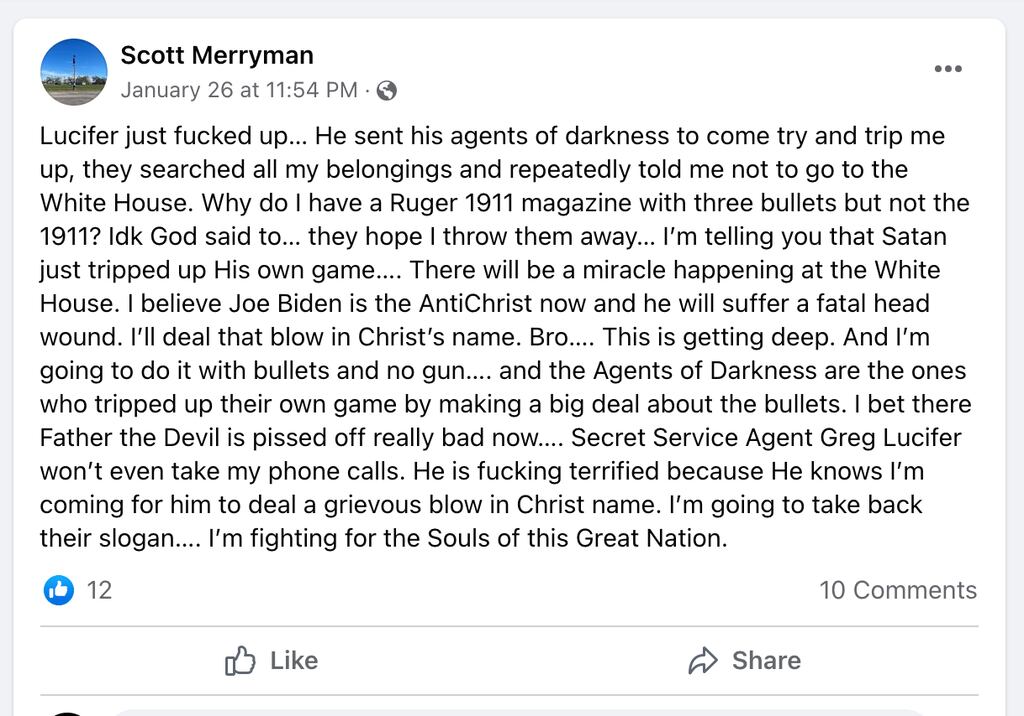The height and width of the screenshot is (716, 1024).
Task: Click the ellipsis icon in the post header
Action: tap(946, 68)
